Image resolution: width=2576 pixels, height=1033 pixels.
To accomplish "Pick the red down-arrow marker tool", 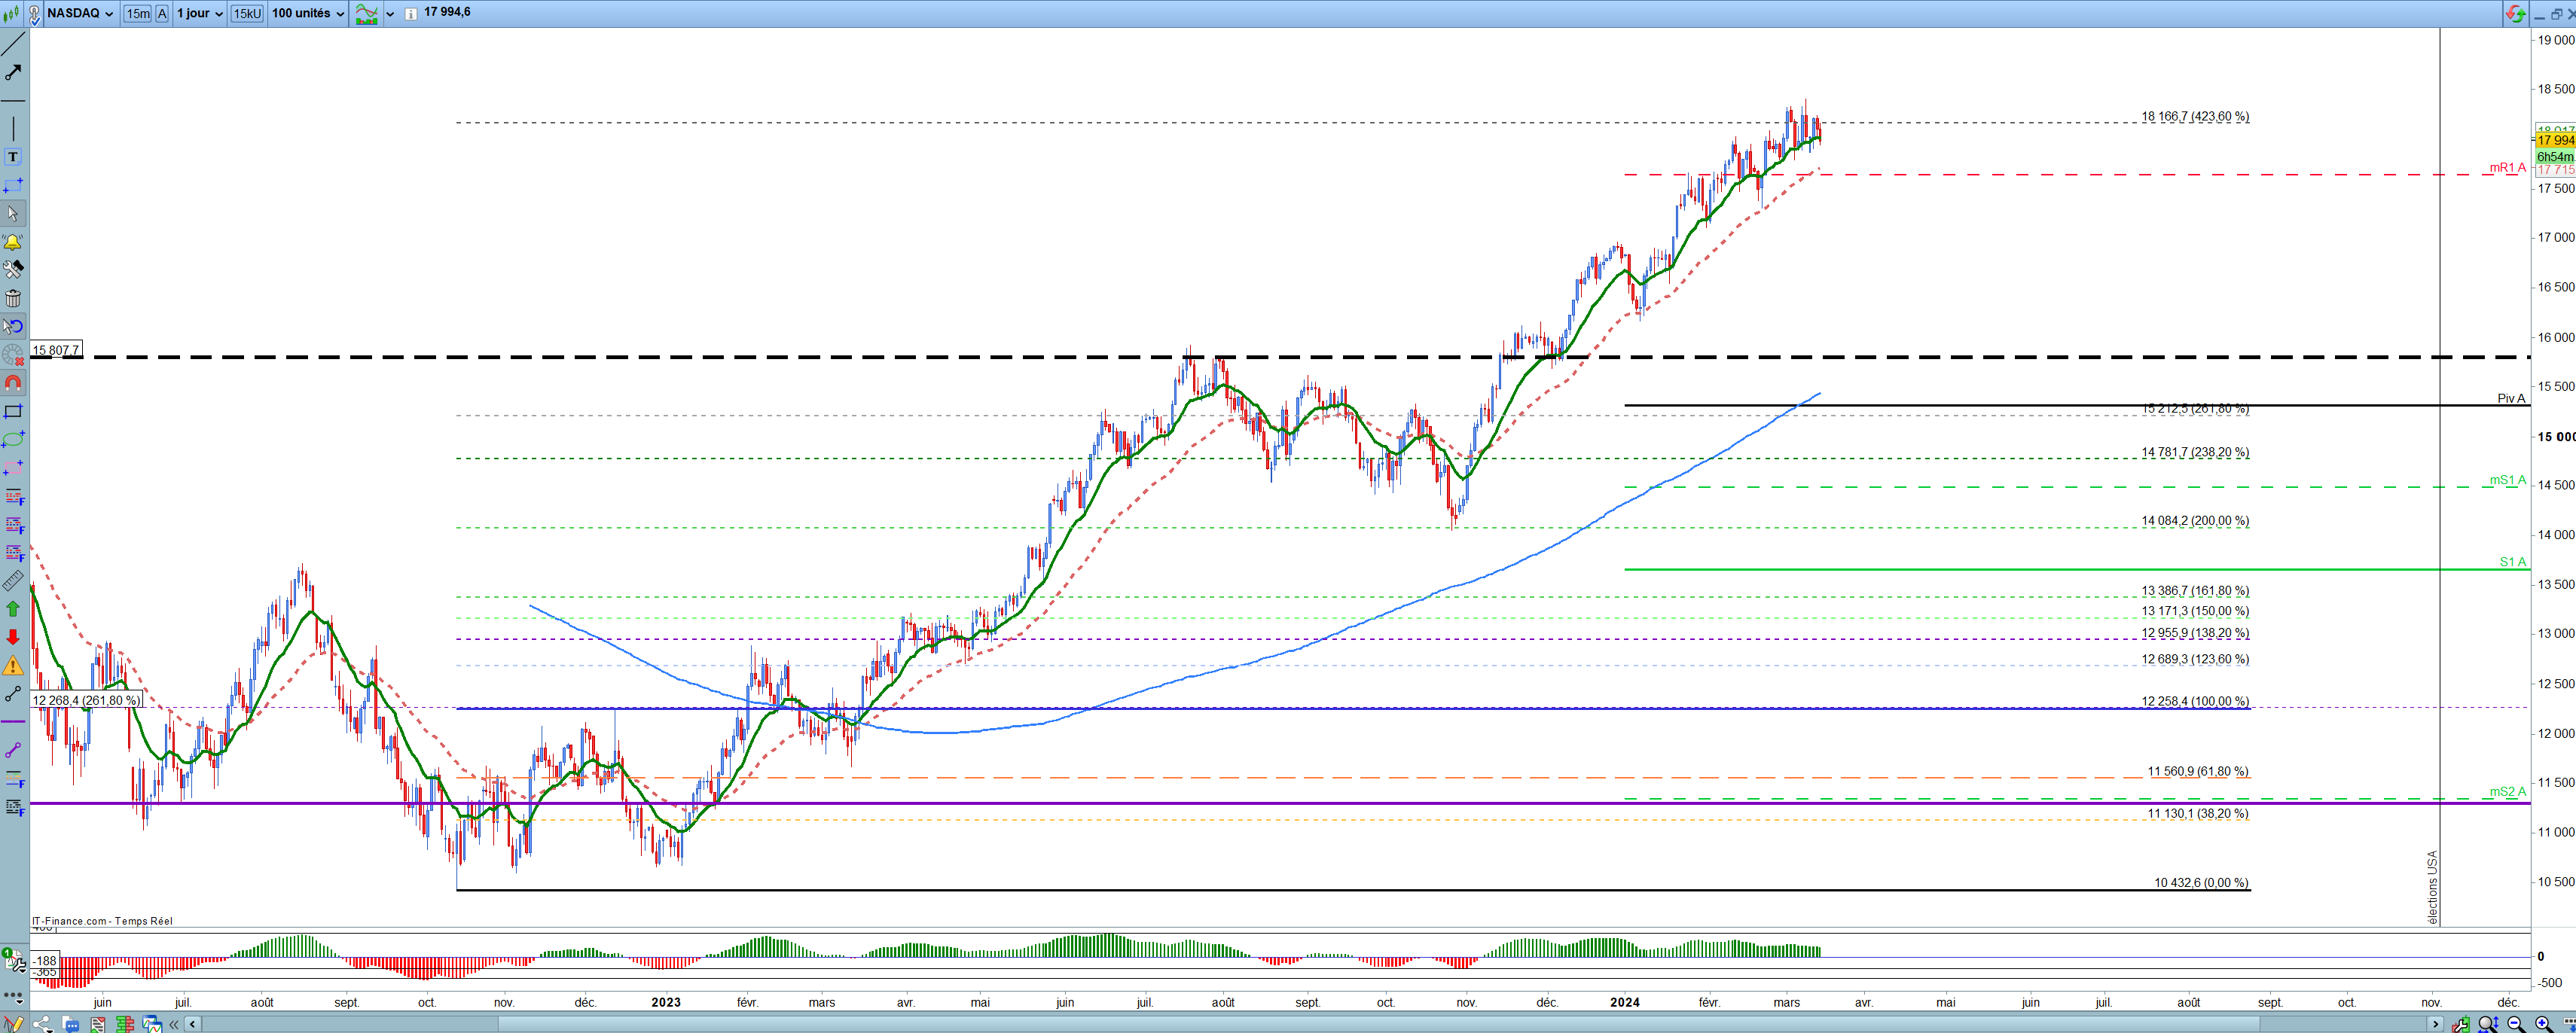I will pos(13,637).
